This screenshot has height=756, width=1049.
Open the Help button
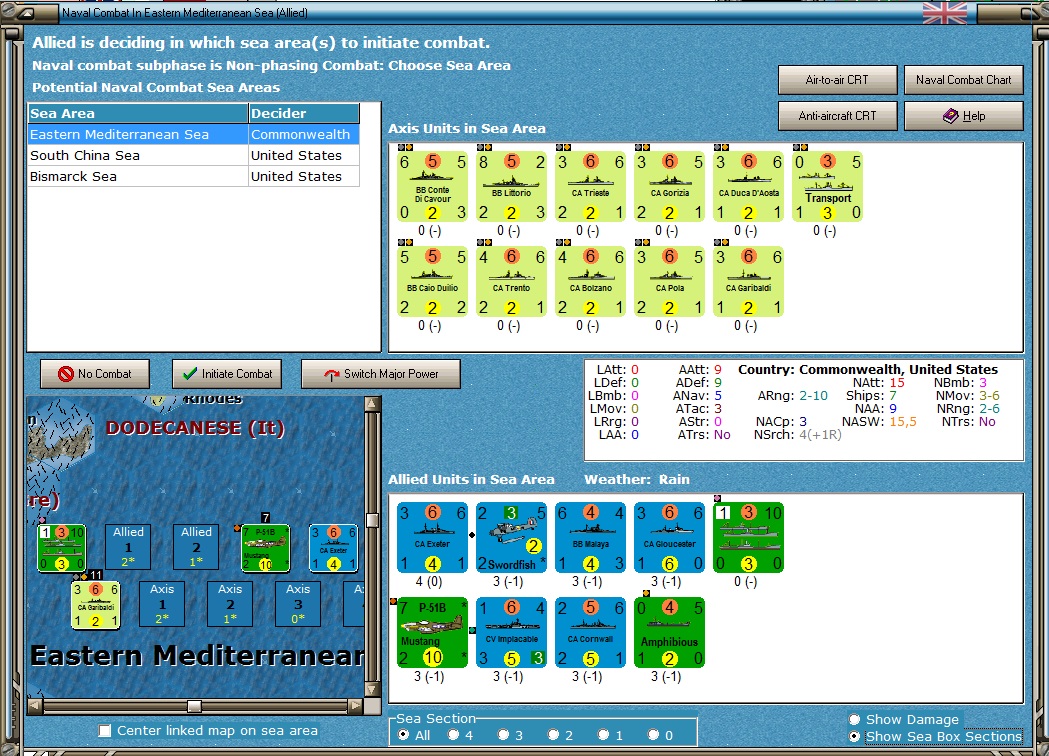pyautogui.click(x=963, y=116)
